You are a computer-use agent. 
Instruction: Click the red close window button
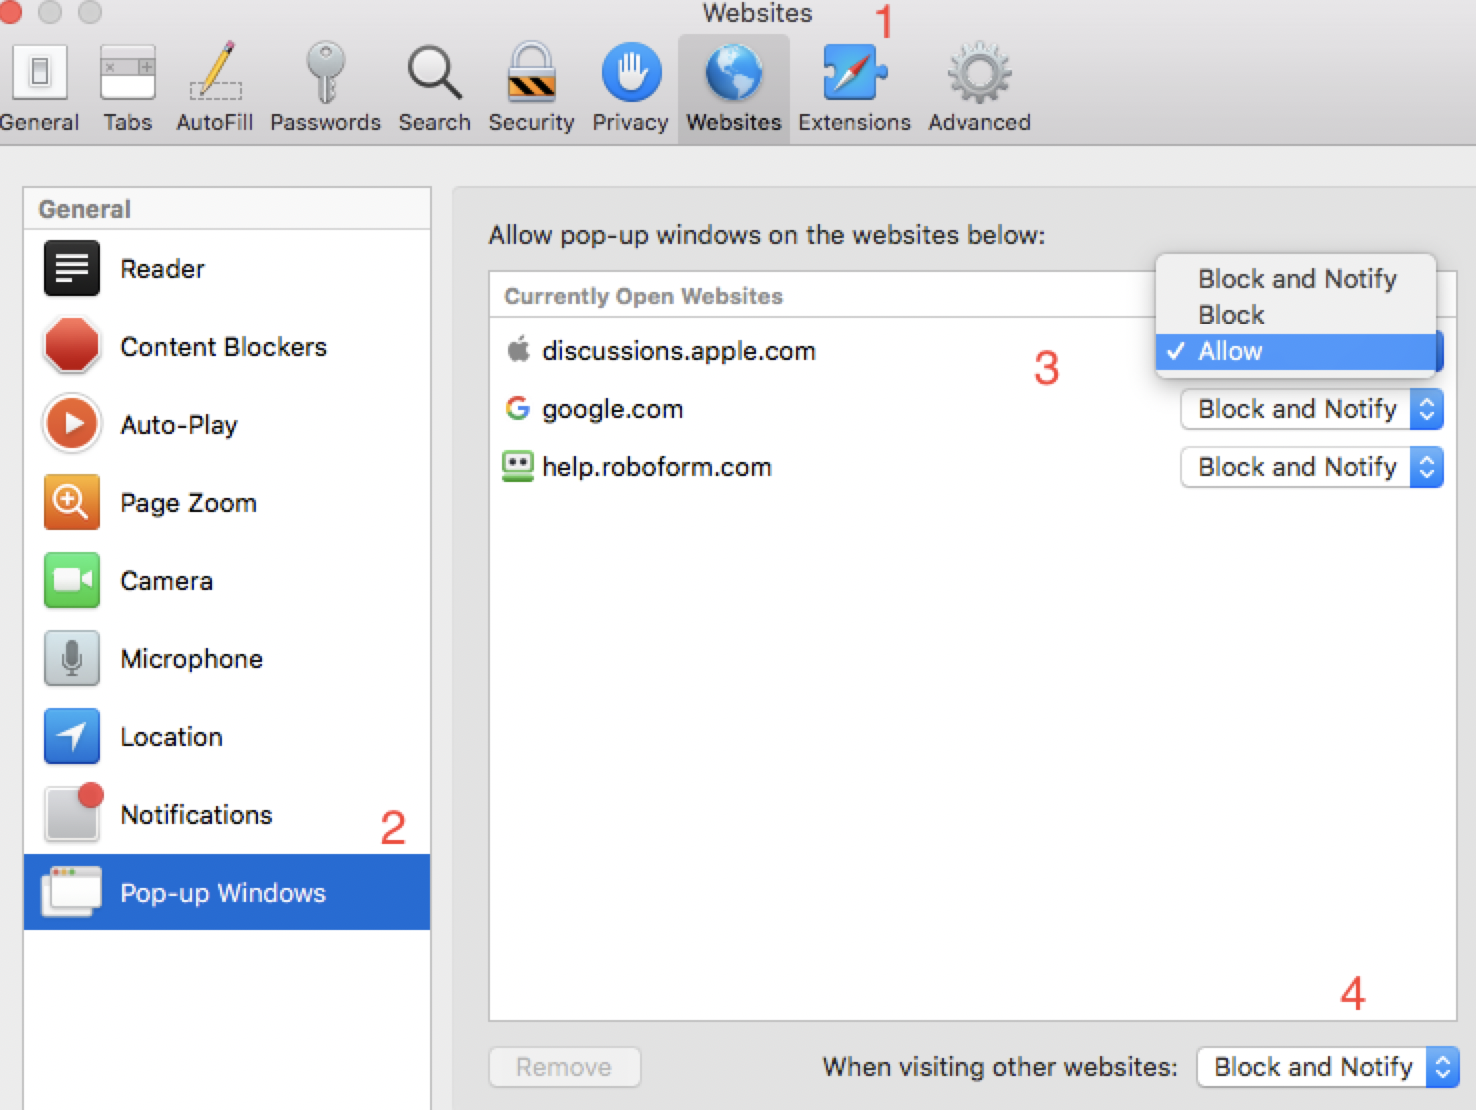point(9,10)
